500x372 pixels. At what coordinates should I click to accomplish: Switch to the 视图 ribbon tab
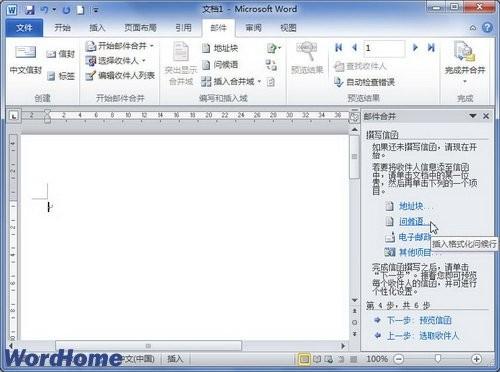(x=288, y=28)
